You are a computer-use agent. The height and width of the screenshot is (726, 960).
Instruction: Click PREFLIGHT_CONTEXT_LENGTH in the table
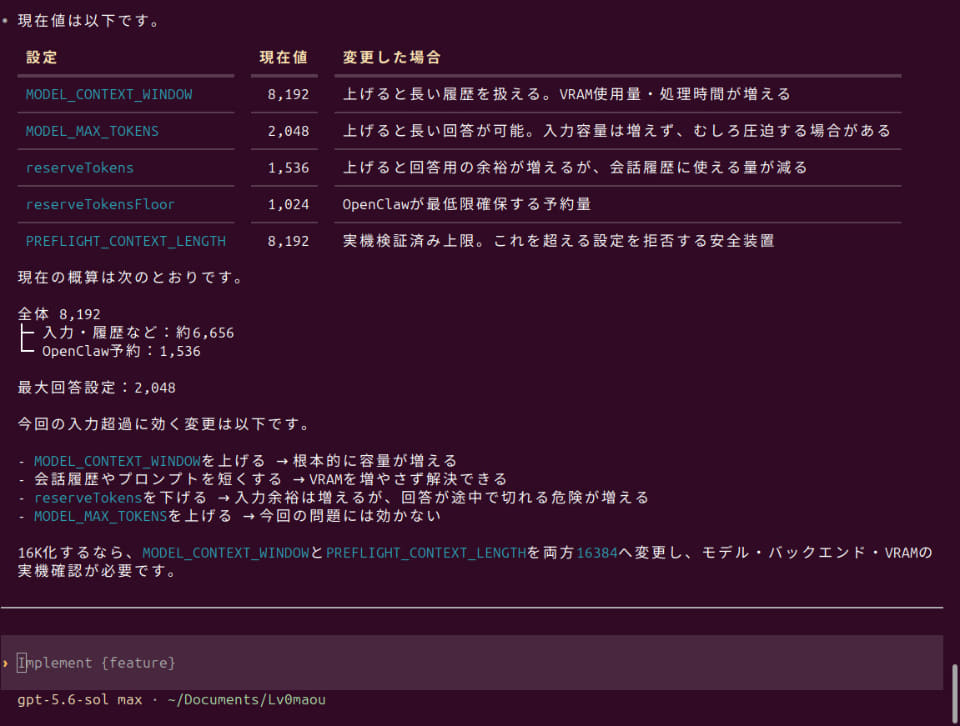(126, 241)
